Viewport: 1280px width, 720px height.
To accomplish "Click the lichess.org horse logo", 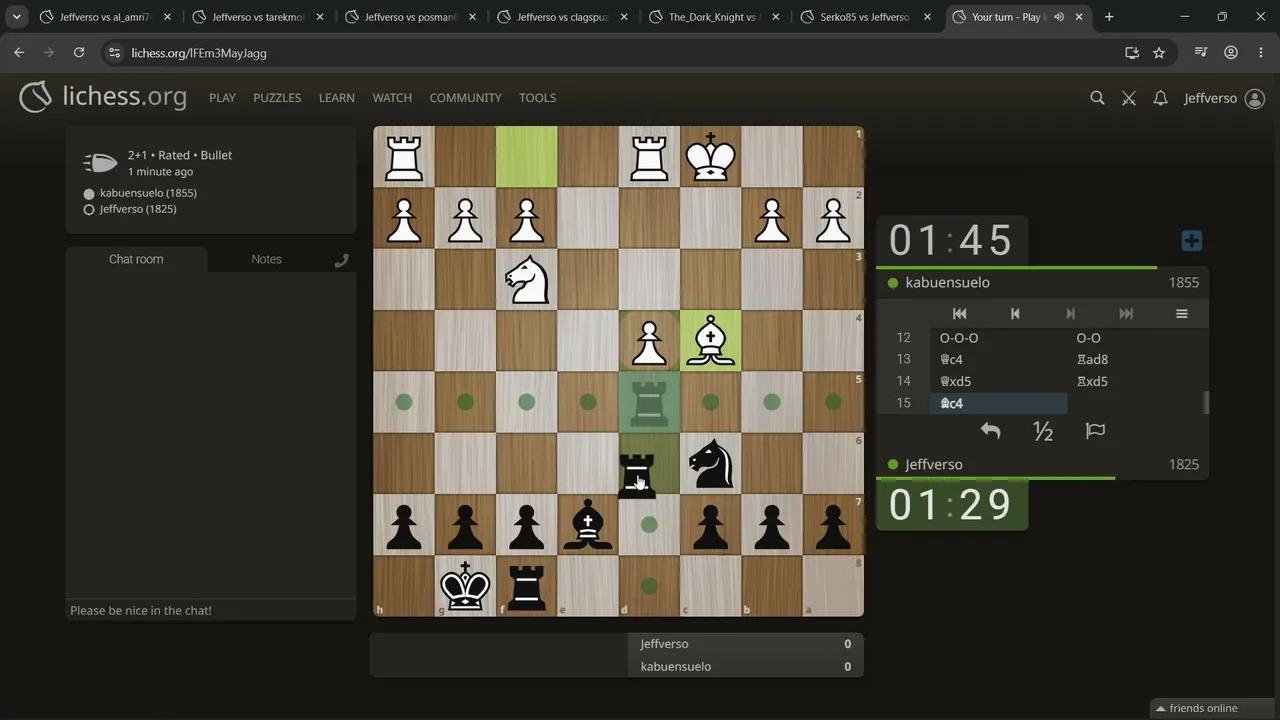I will pyautogui.click(x=35, y=97).
